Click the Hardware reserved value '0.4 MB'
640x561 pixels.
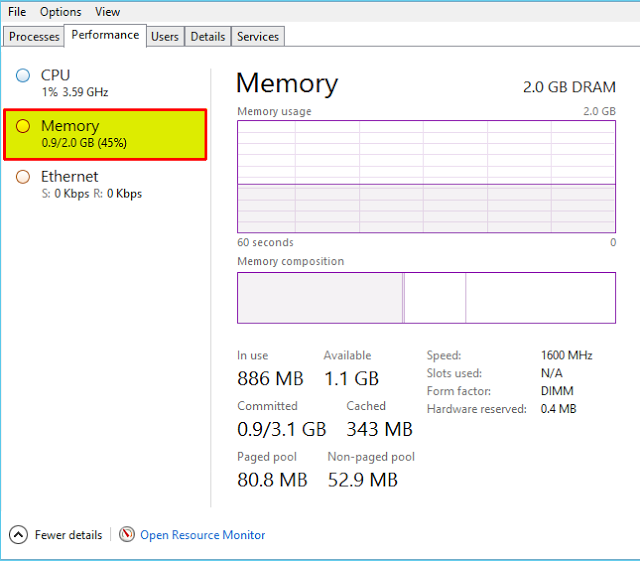(x=558, y=409)
